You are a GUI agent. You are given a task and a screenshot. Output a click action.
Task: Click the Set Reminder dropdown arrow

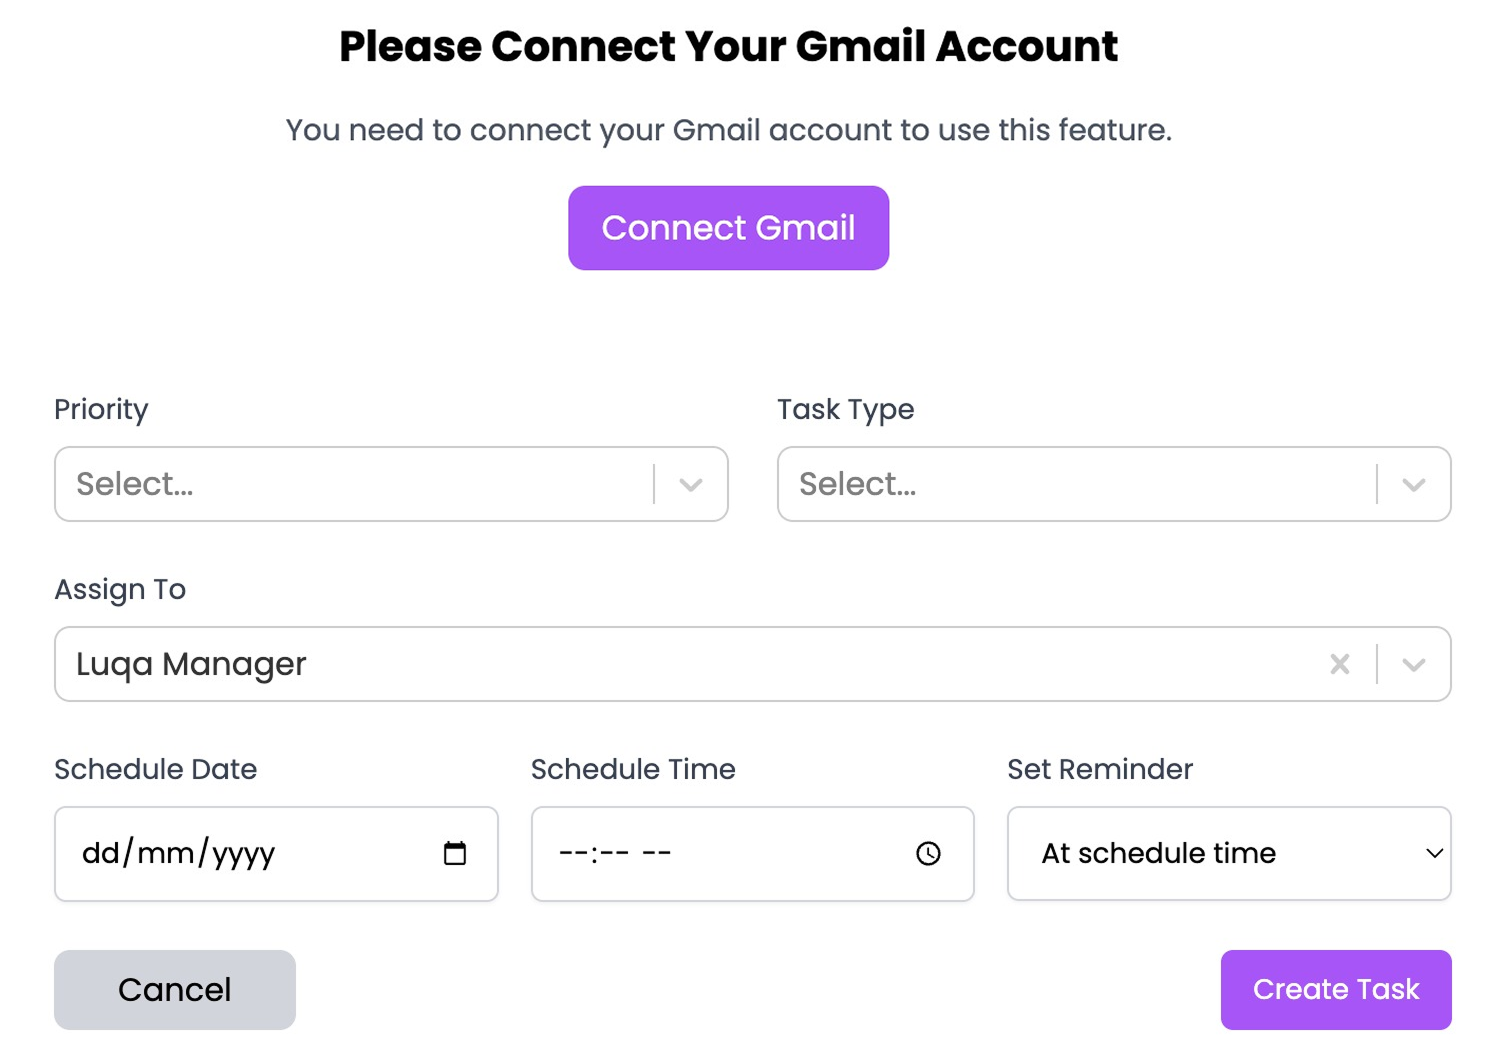(x=1434, y=854)
